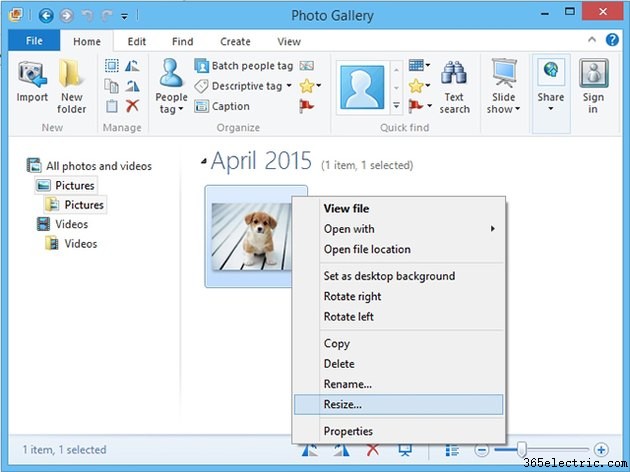Select the Home tab
630x472 pixels.
(x=87, y=41)
